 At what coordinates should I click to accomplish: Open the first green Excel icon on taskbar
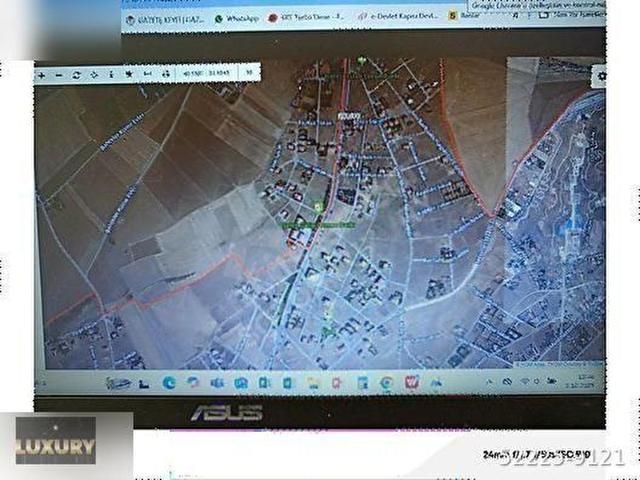pos(264,383)
